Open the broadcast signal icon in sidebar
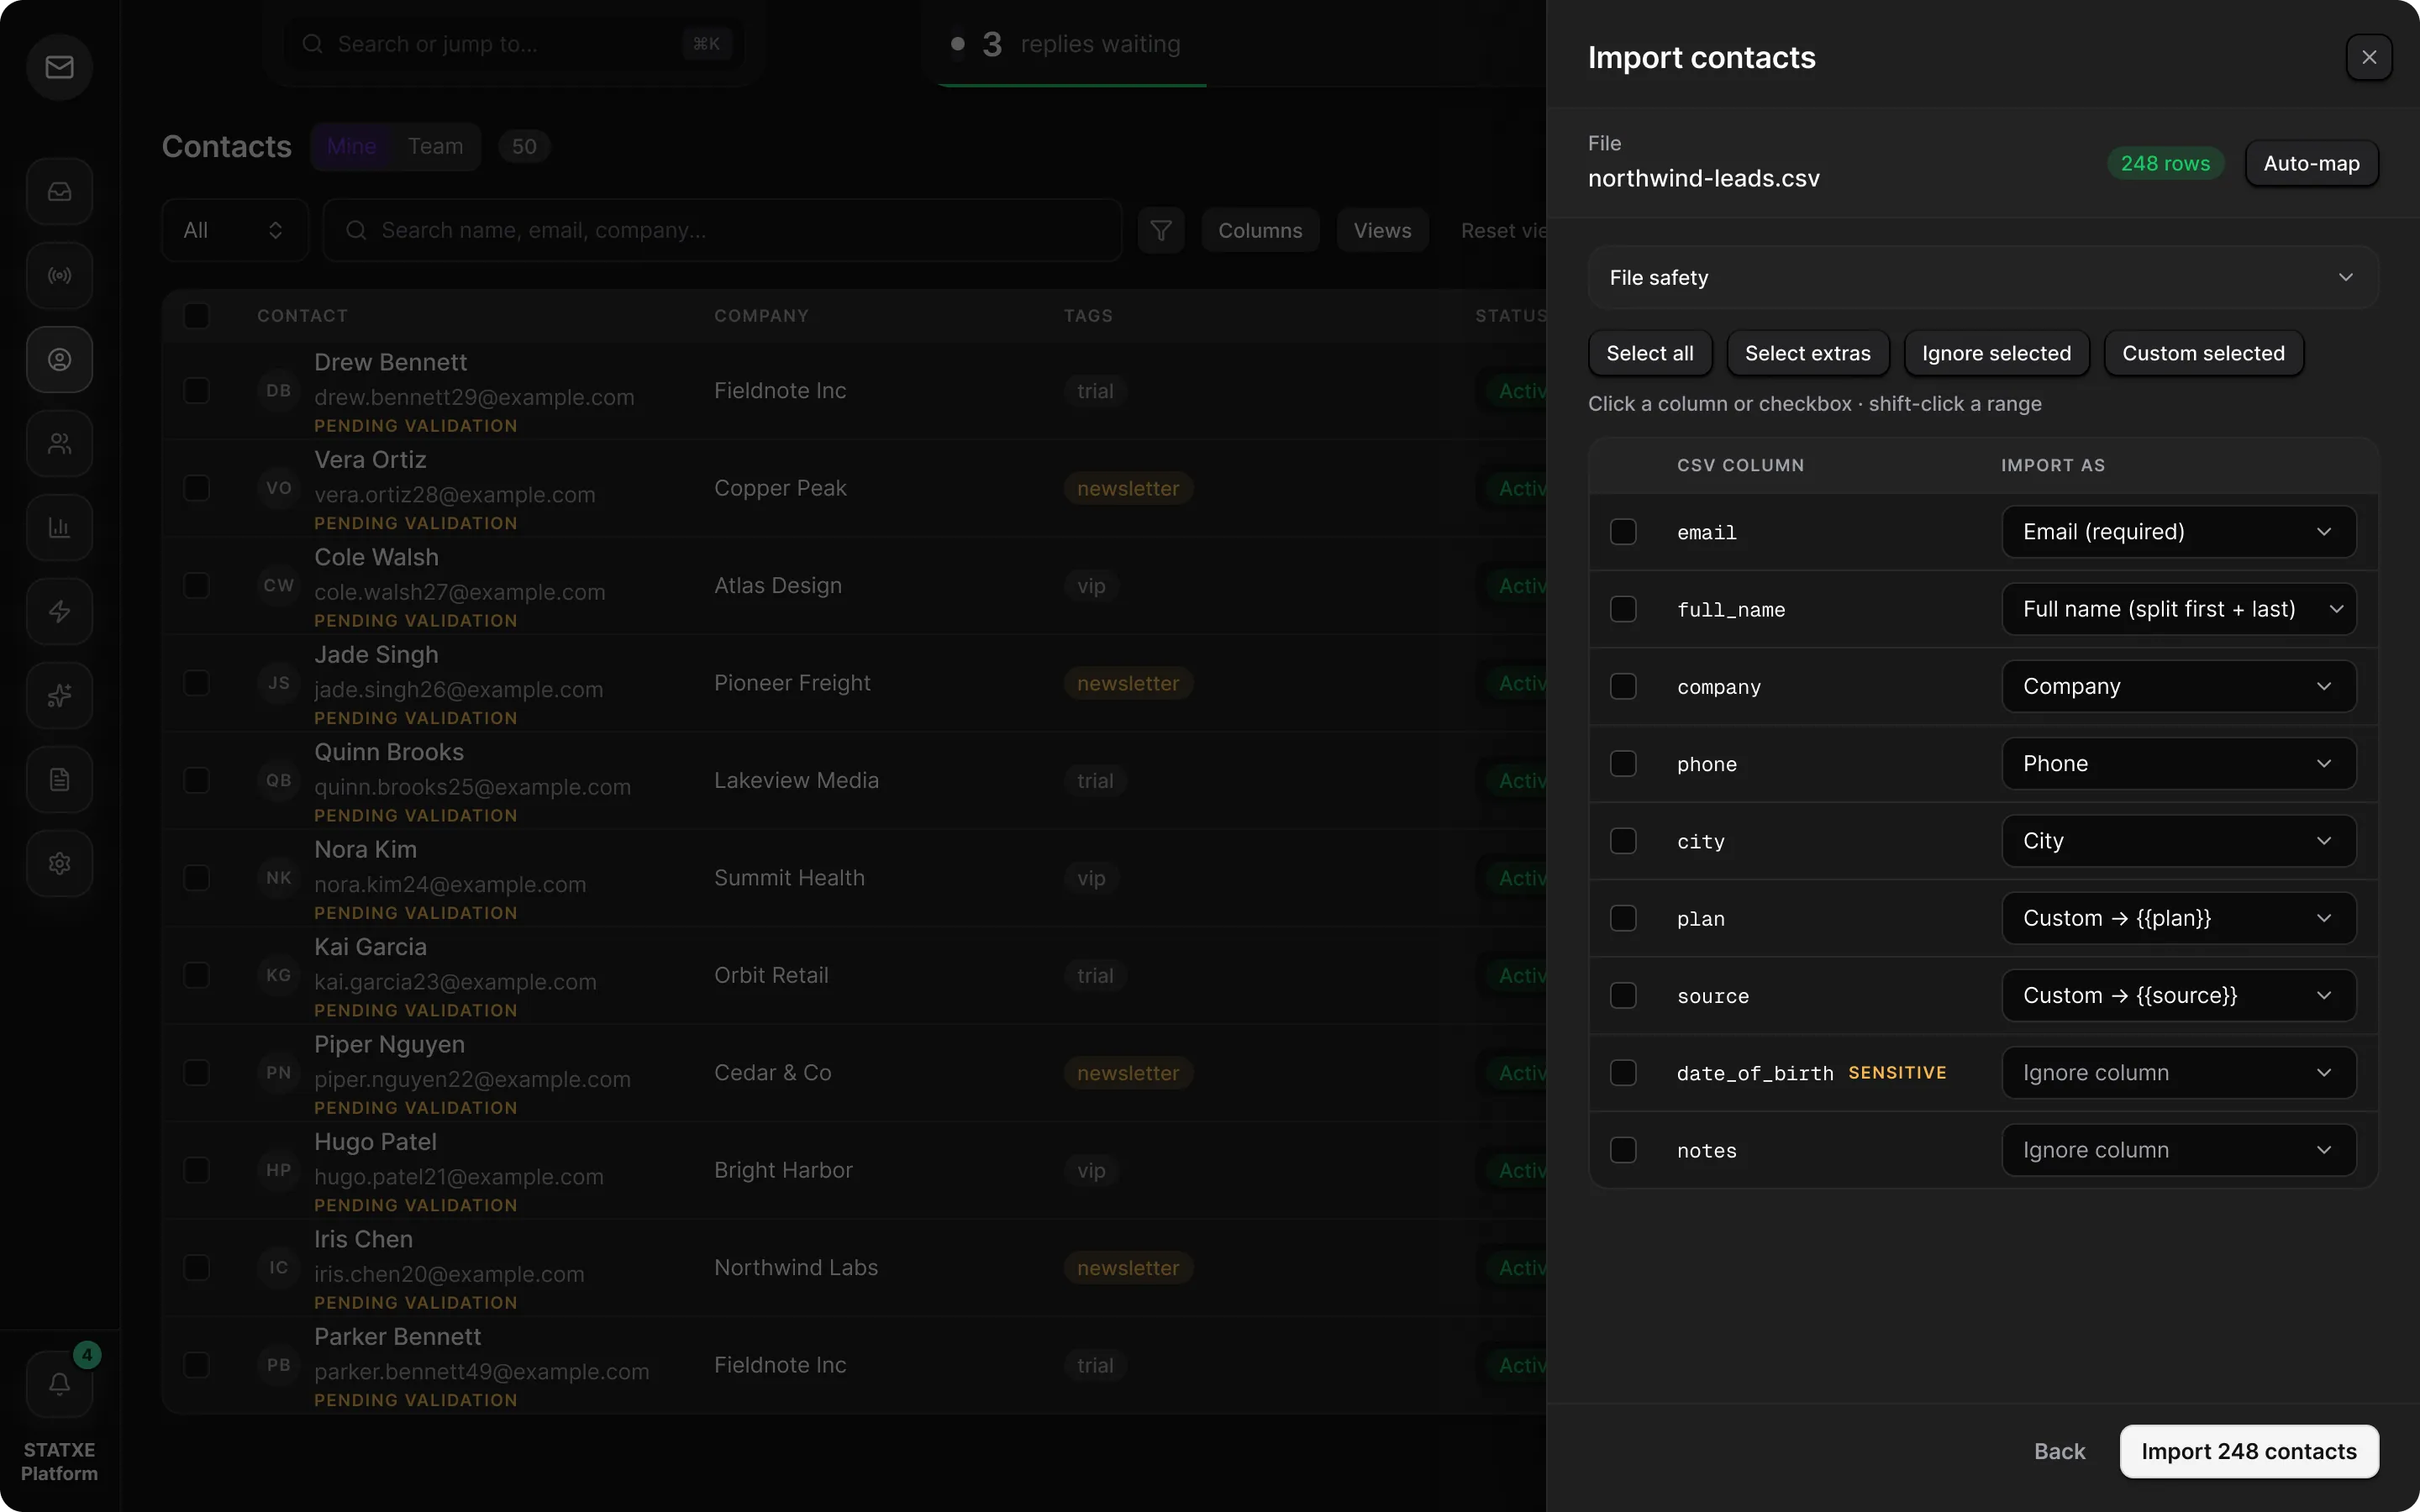The width and height of the screenshot is (2420, 1512). [x=59, y=275]
